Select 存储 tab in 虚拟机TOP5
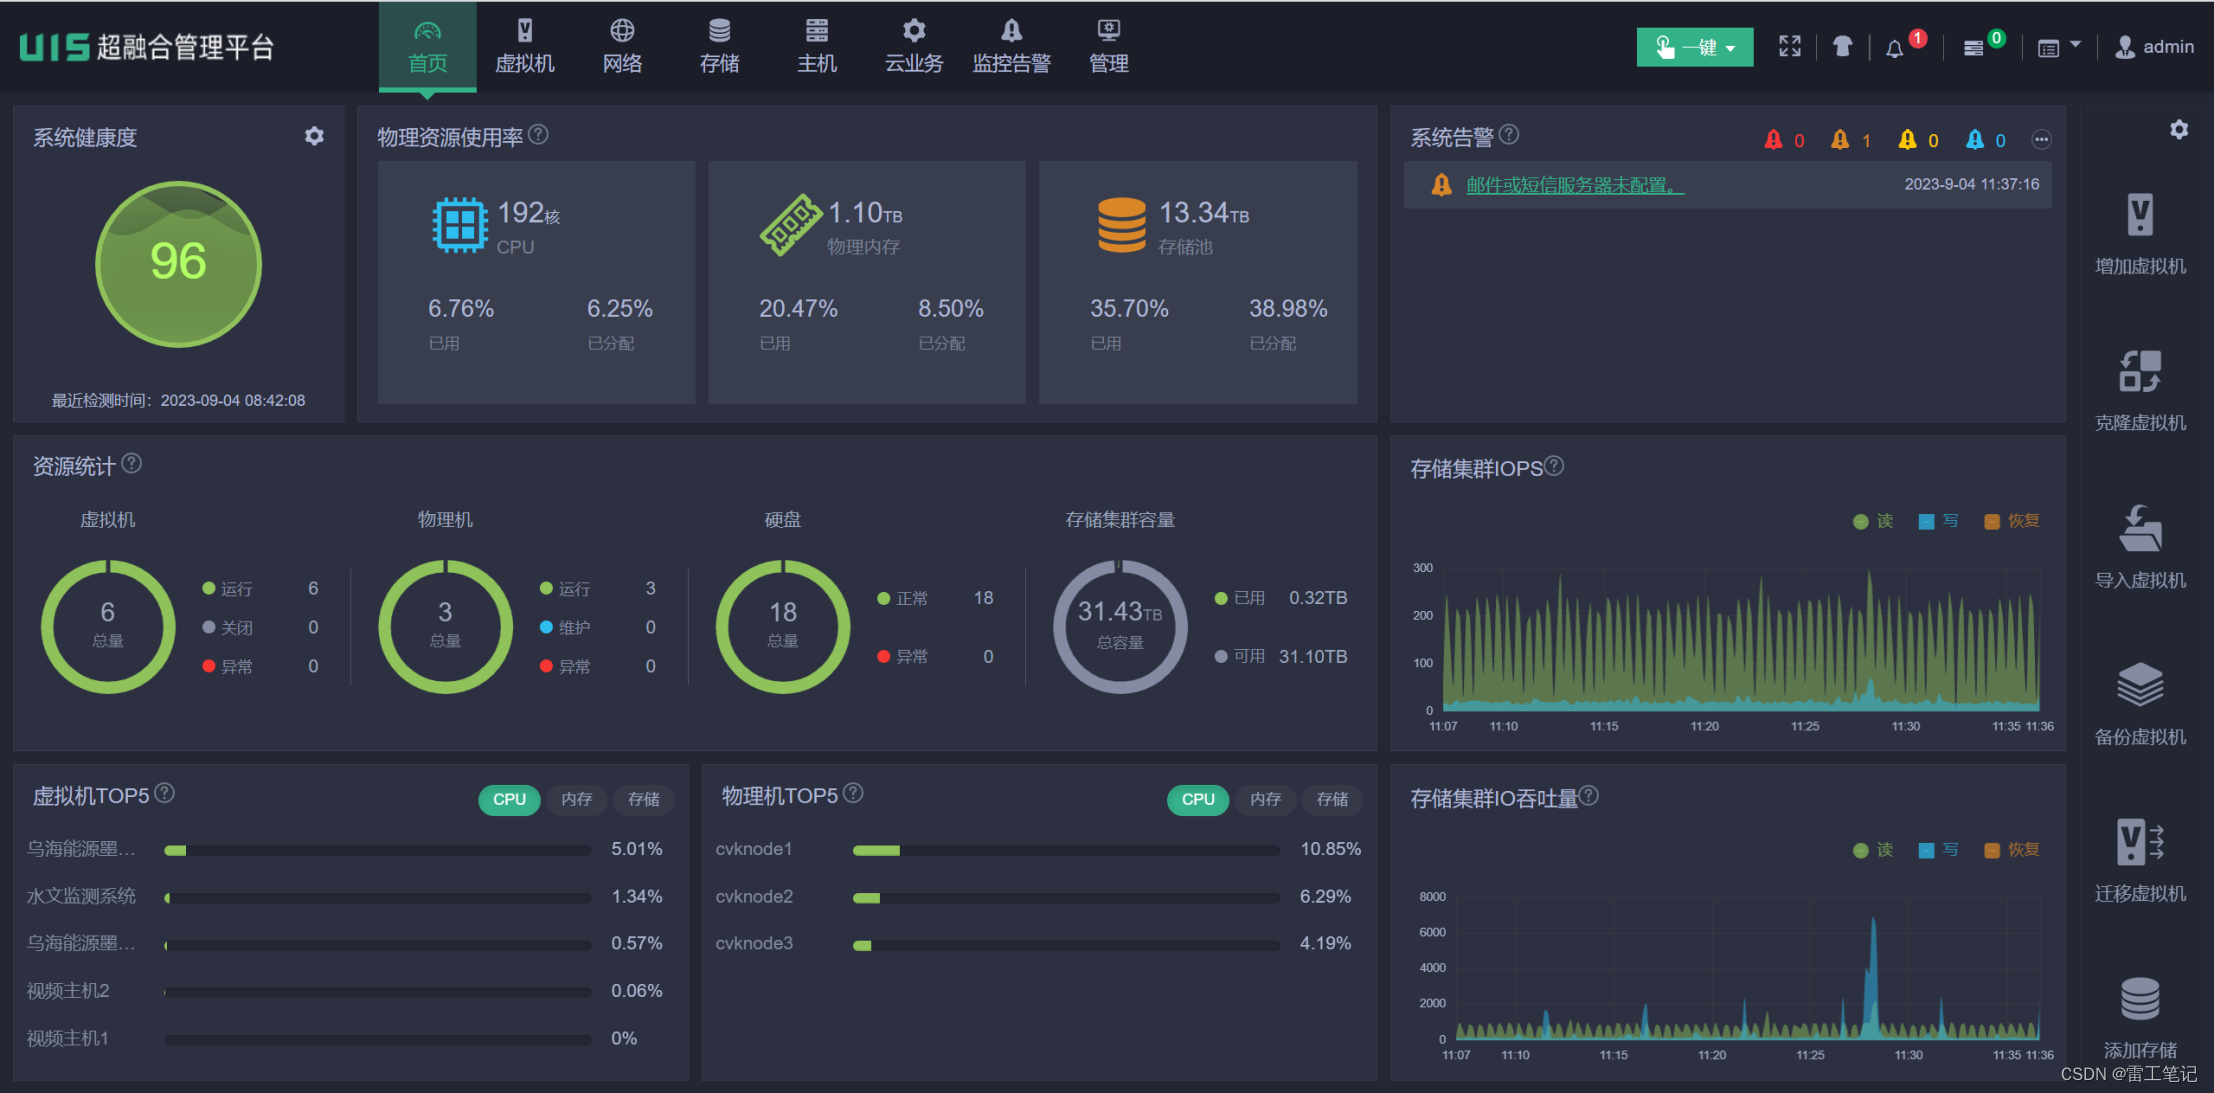Viewport: 2214px width, 1093px height. click(x=644, y=799)
